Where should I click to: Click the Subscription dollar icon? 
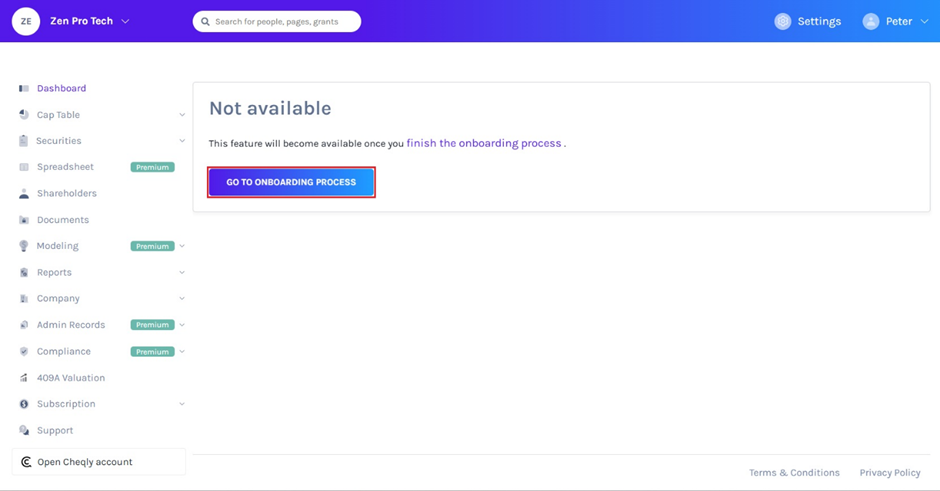(24, 404)
